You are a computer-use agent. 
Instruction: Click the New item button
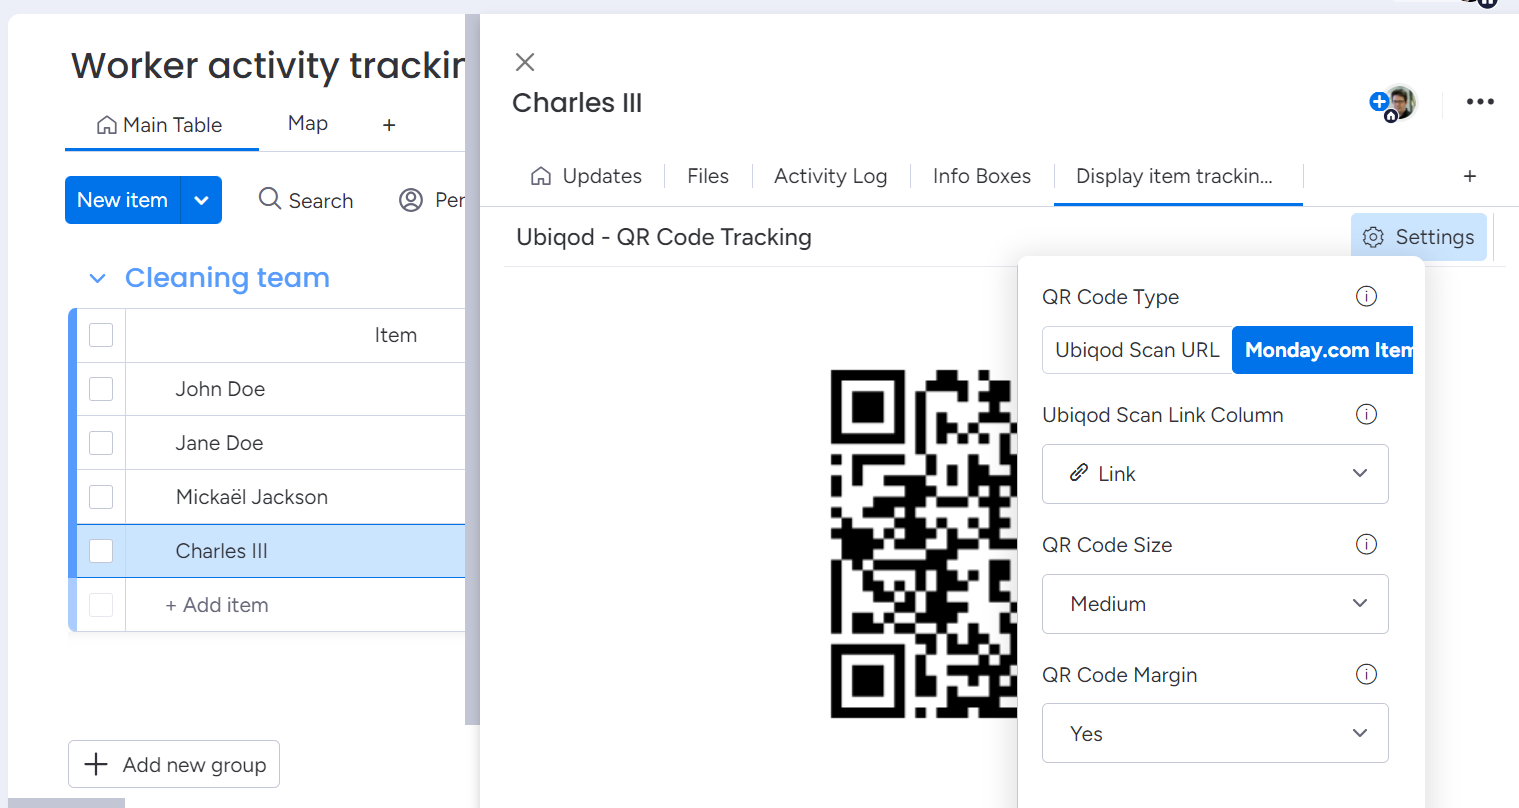(x=123, y=200)
